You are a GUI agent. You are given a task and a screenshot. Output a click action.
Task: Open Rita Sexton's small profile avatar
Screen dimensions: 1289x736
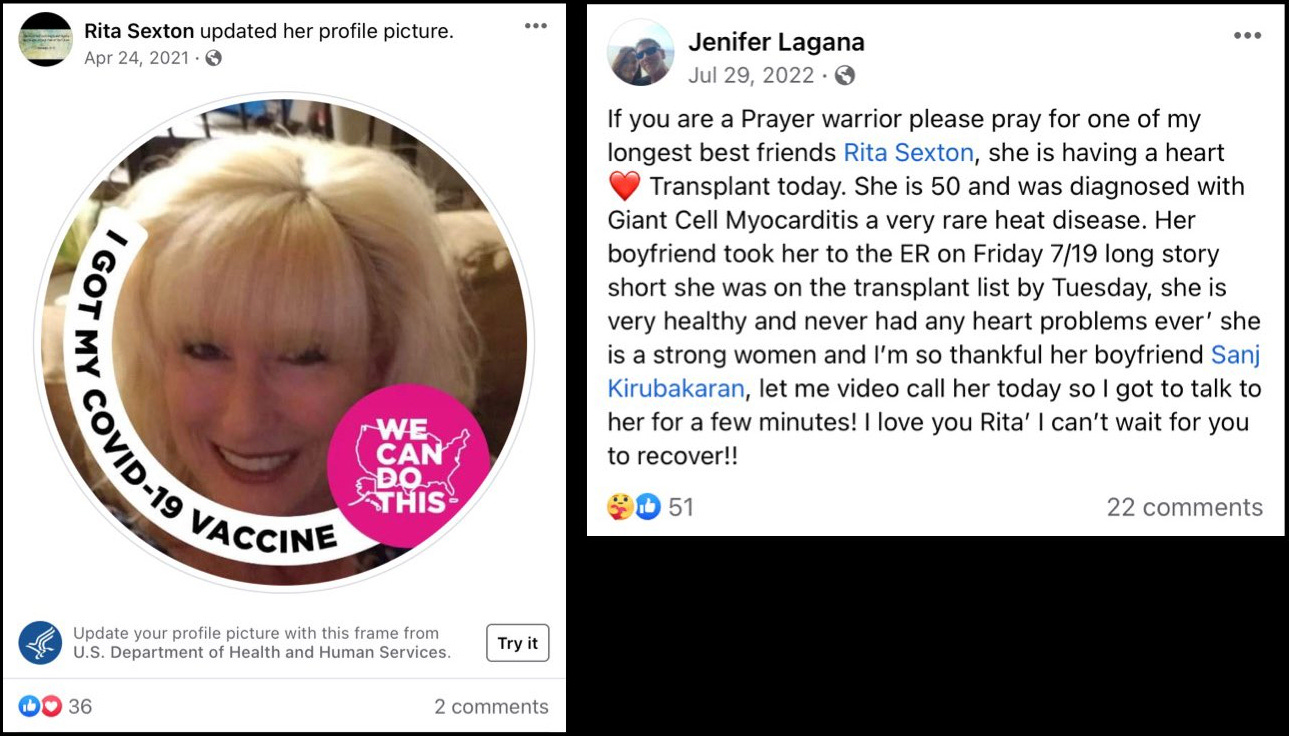click(45, 39)
